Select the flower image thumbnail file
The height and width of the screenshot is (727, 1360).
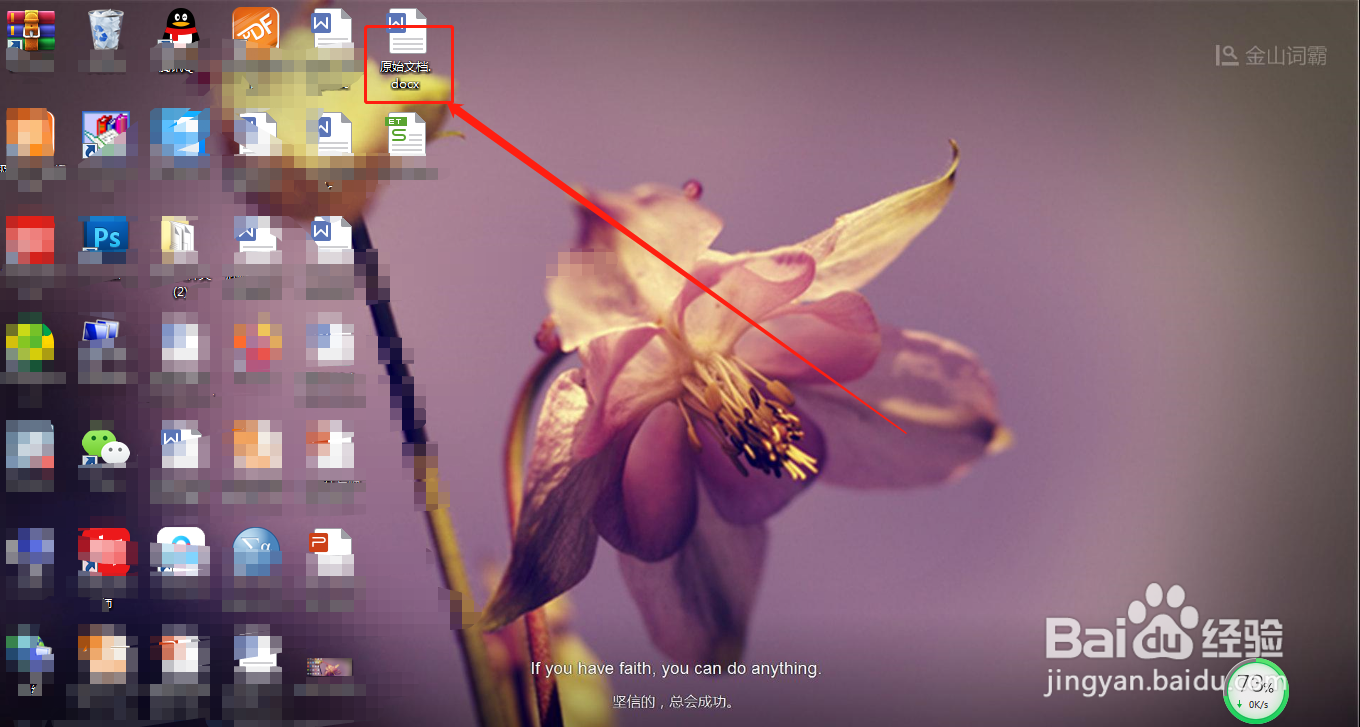tap(330, 666)
